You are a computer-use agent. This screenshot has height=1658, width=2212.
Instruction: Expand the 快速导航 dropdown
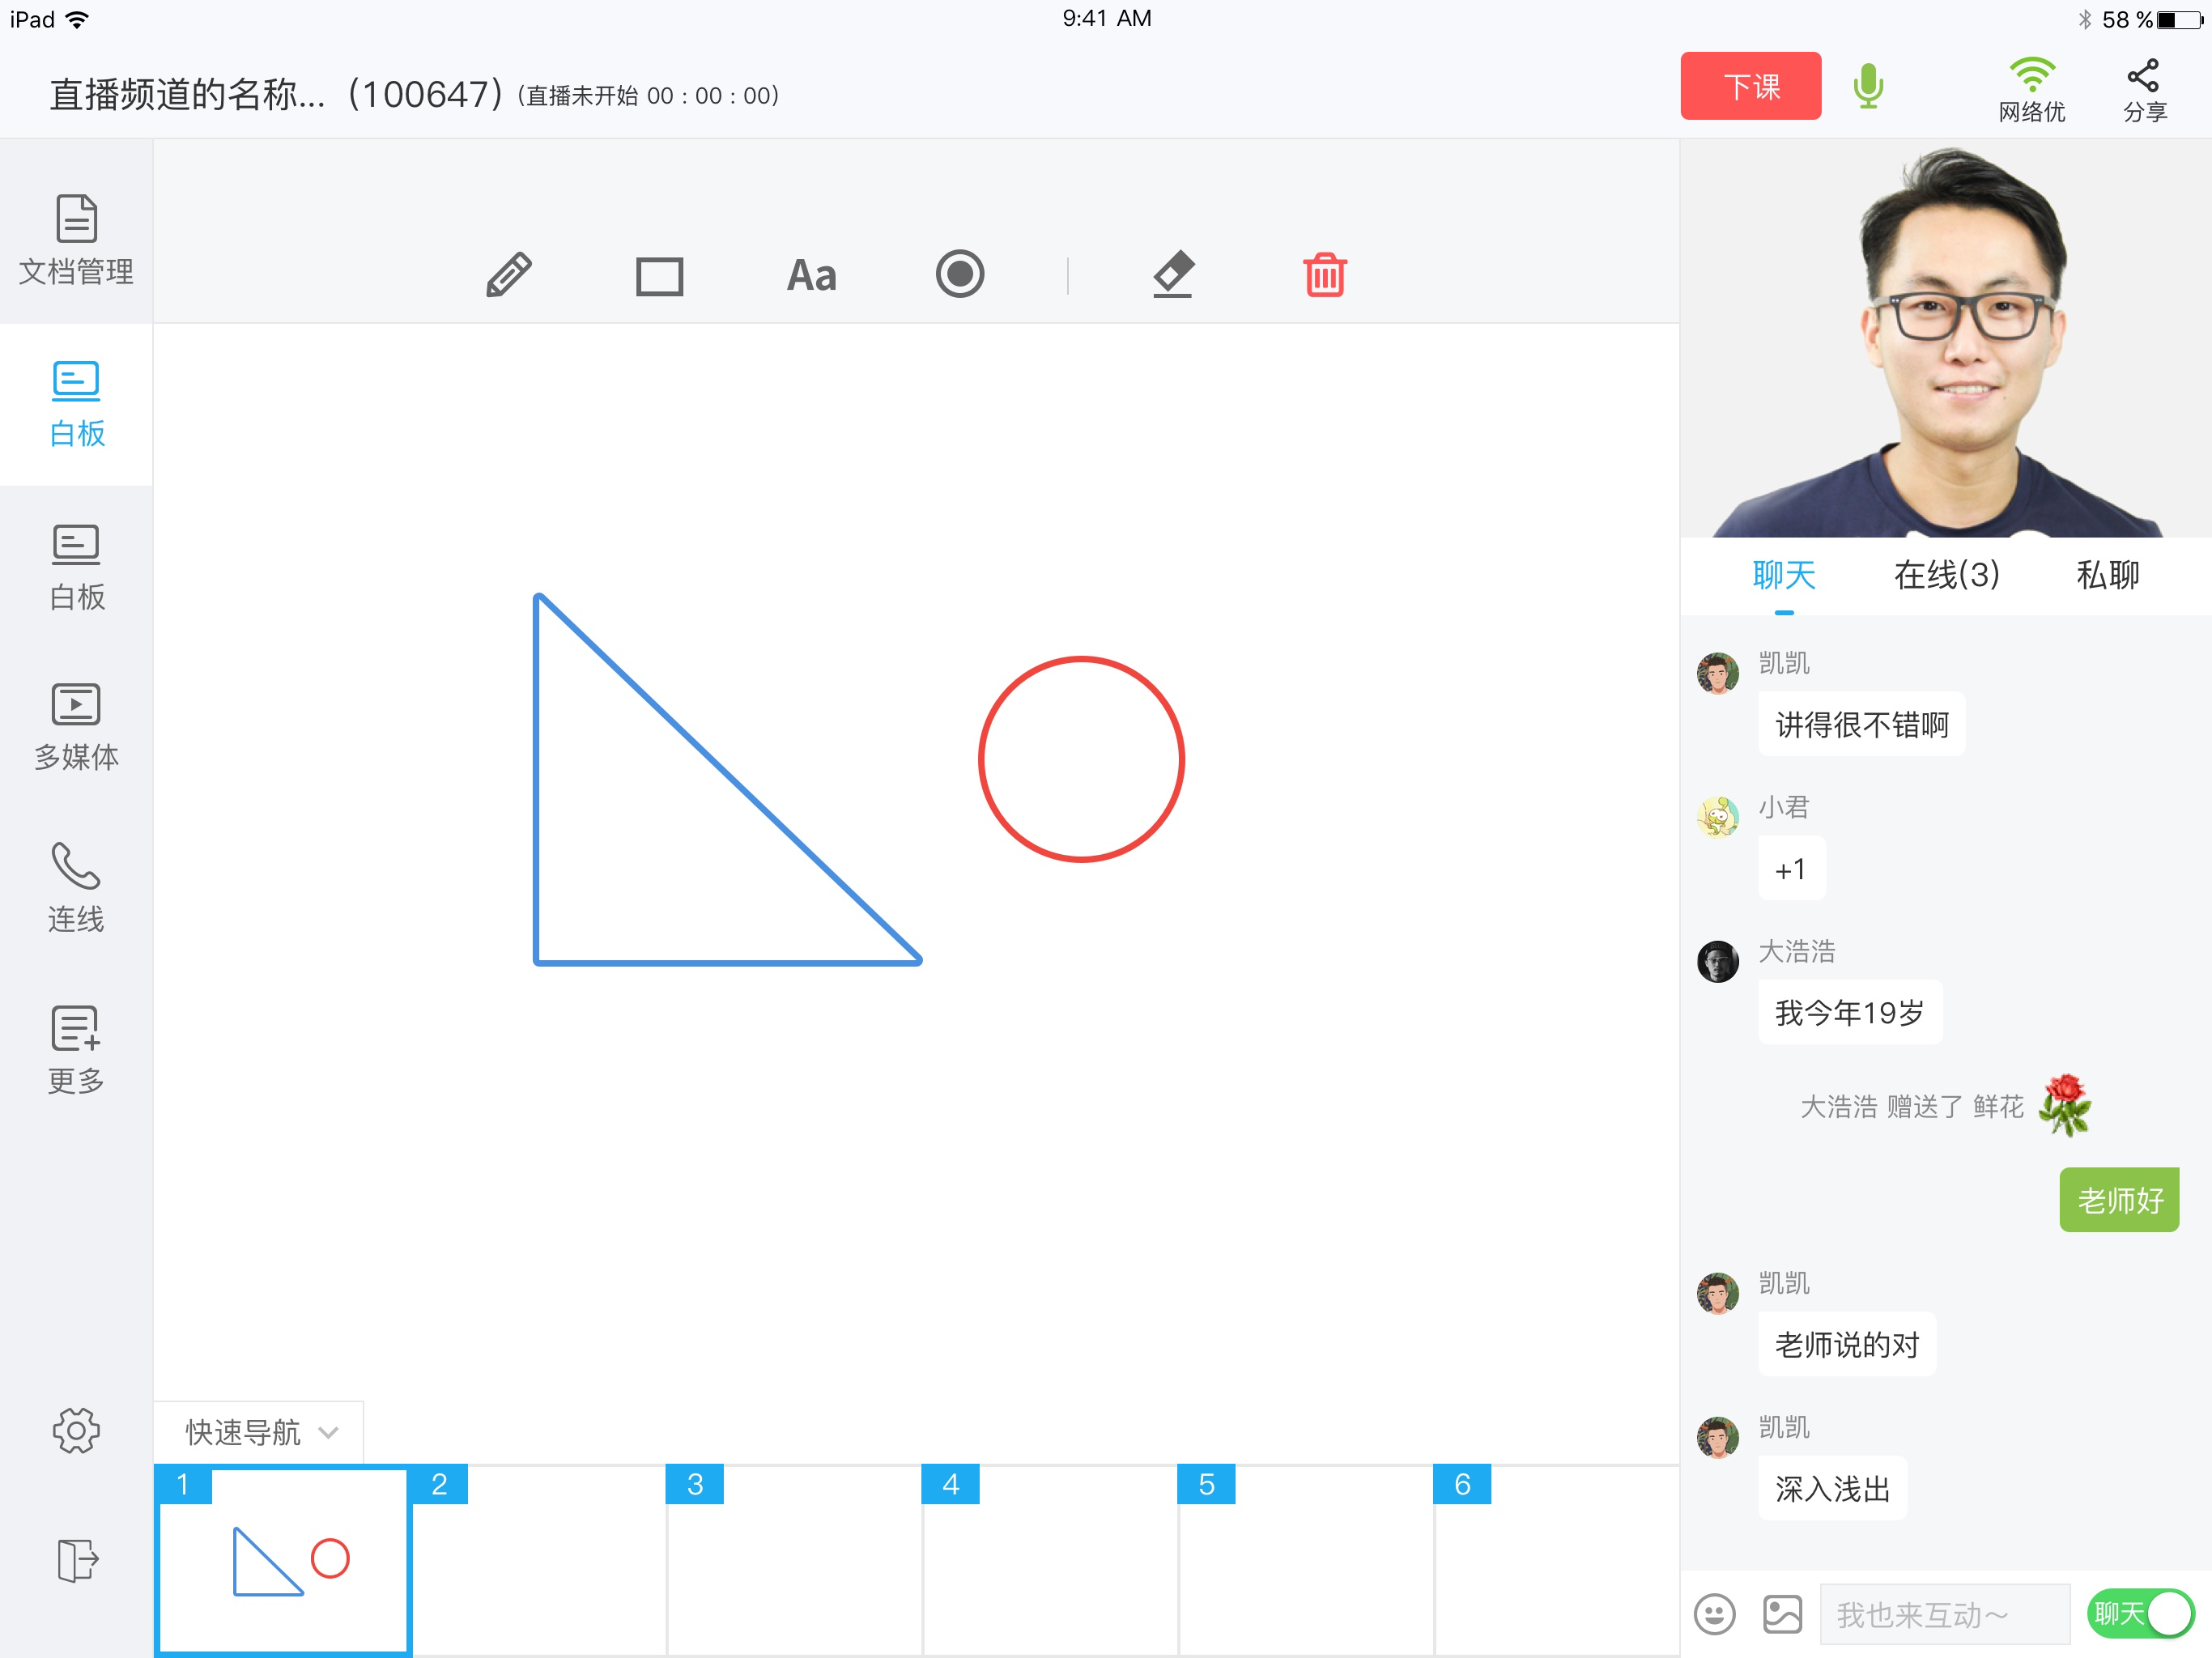(x=260, y=1432)
